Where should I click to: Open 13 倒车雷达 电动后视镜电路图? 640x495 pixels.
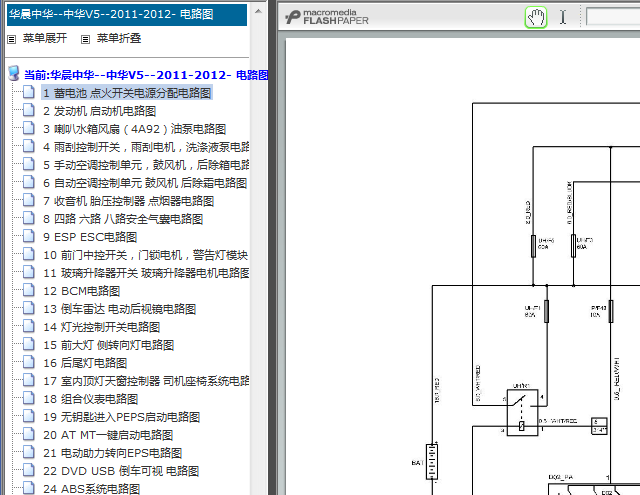120,309
